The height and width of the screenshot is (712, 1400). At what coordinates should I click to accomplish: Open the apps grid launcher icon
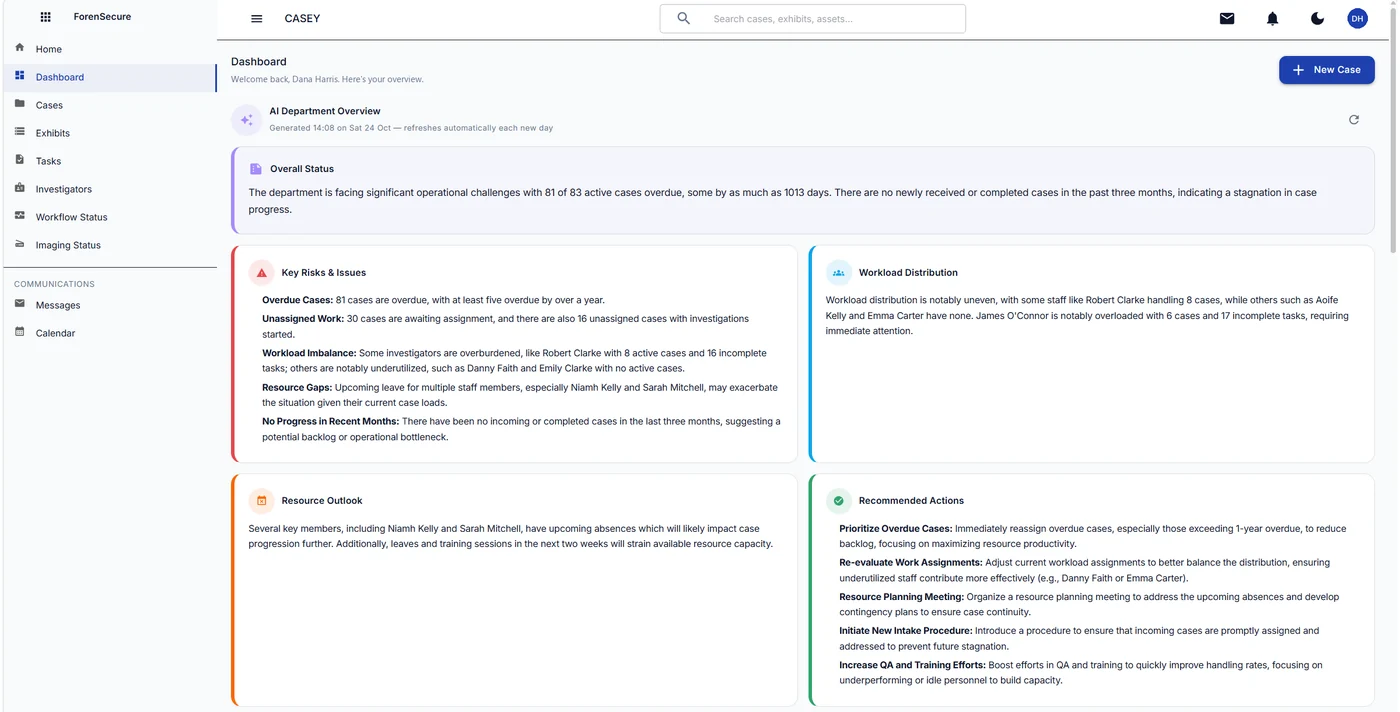pos(45,17)
